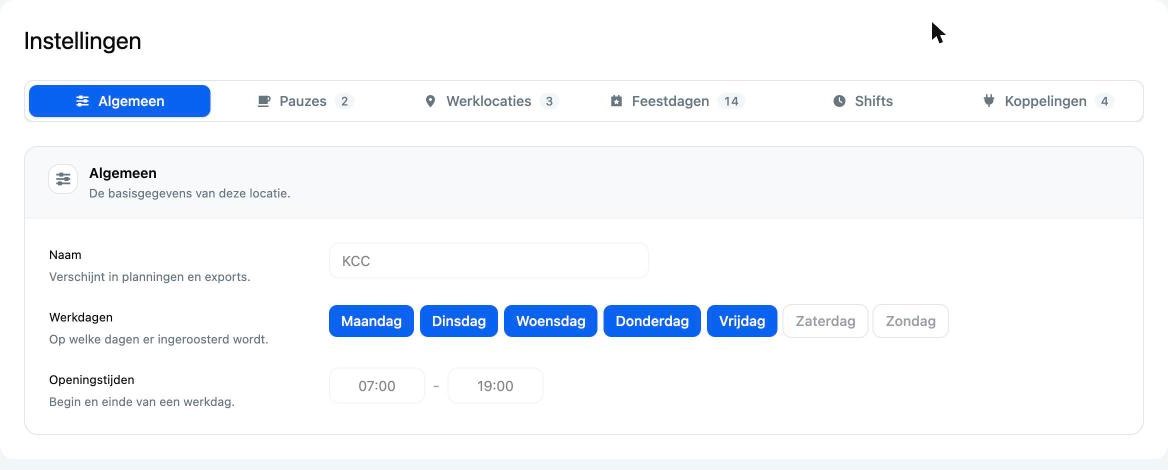Click the bold Algemeen section title
The height and width of the screenshot is (470, 1168).
(123, 173)
